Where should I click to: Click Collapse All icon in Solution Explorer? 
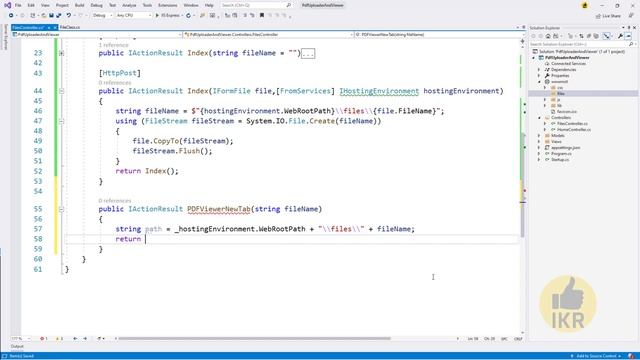[x=589, y=36]
